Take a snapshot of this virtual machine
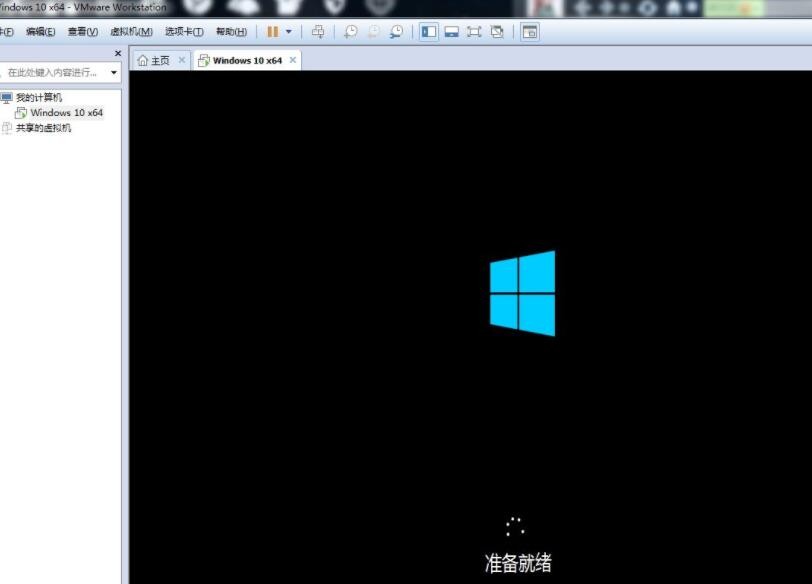812x584 pixels. coord(350,32)
